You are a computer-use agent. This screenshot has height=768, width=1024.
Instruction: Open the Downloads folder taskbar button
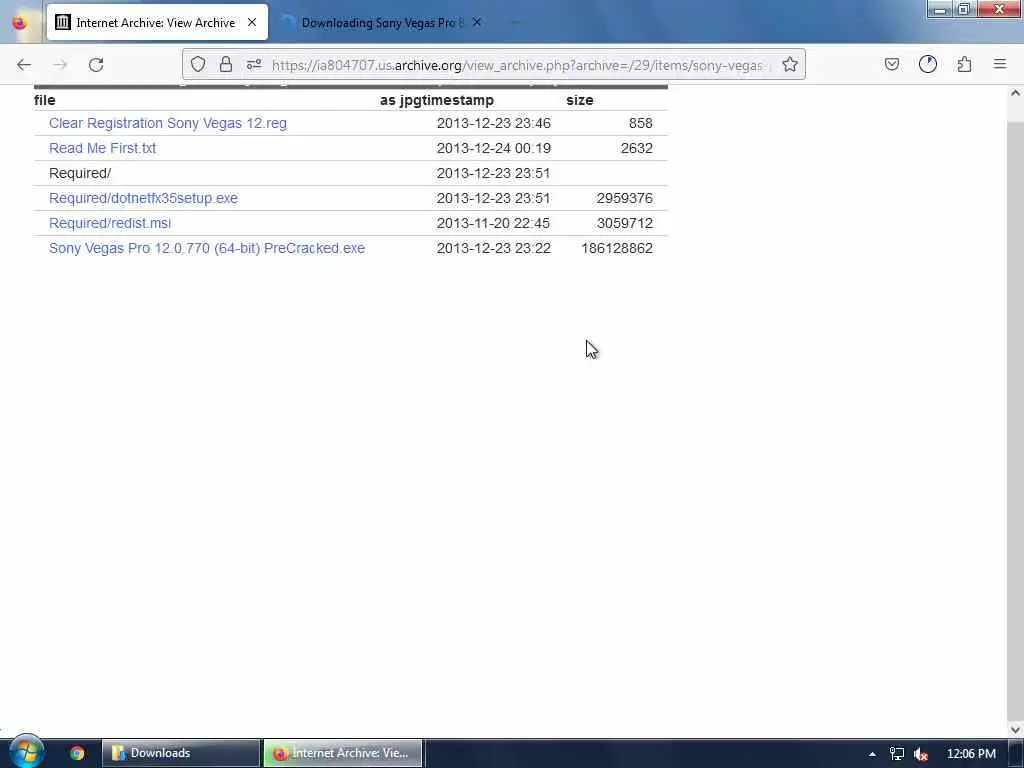[181, 753]
